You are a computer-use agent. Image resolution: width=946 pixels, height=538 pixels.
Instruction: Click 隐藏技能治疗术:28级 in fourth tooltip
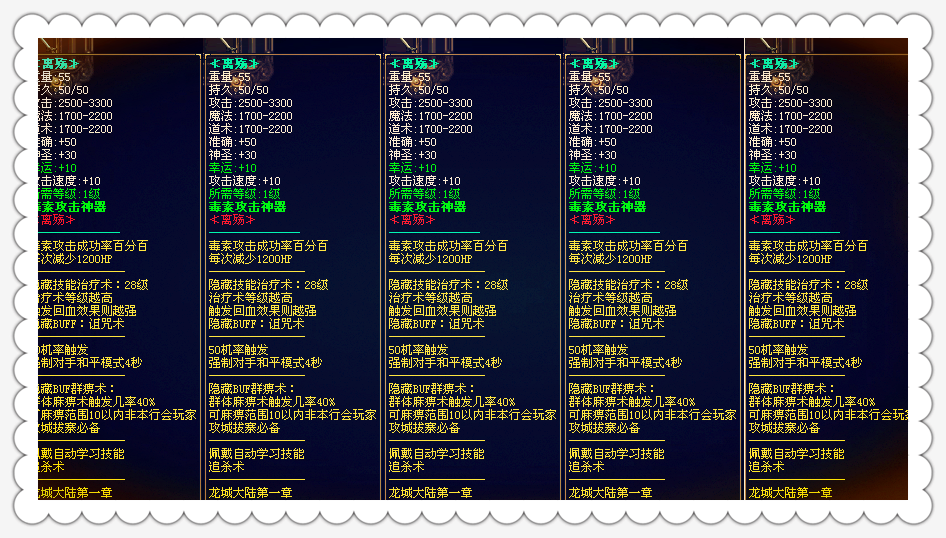point(628,285)
